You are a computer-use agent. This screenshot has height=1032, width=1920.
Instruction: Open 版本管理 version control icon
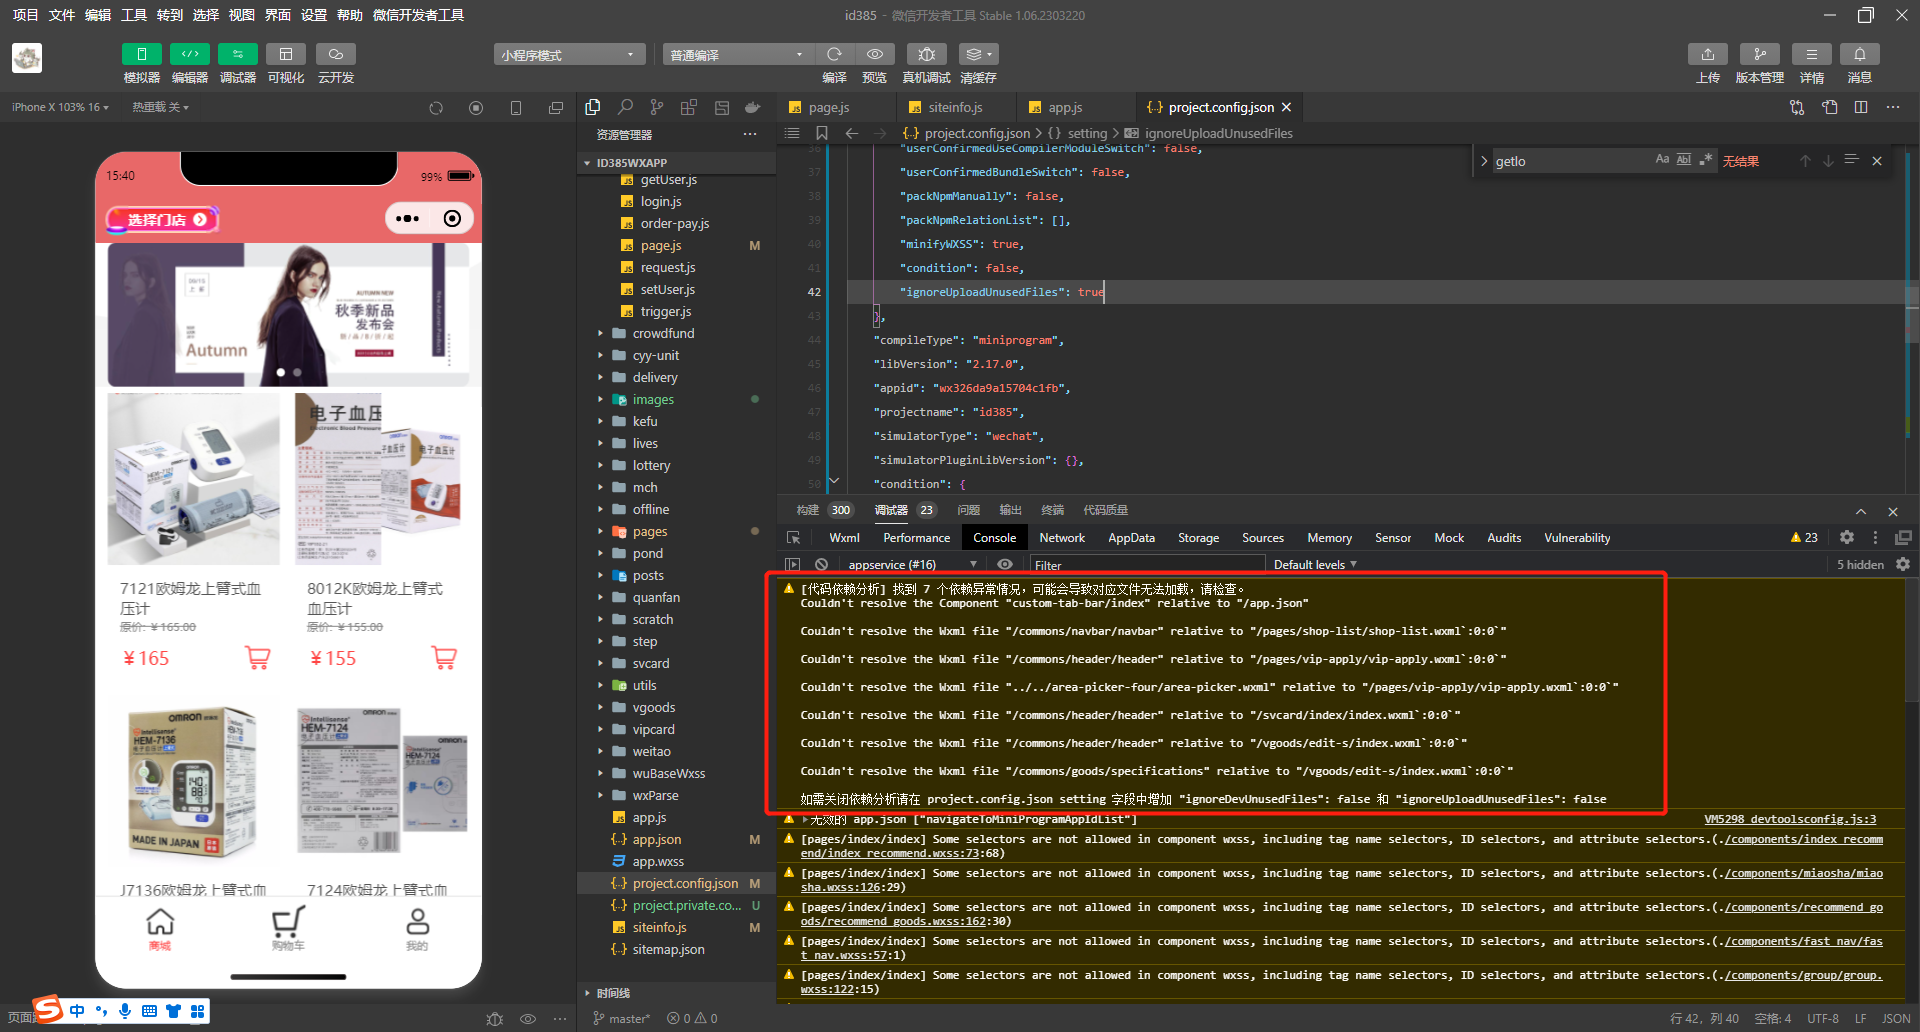click(1759, 54)
